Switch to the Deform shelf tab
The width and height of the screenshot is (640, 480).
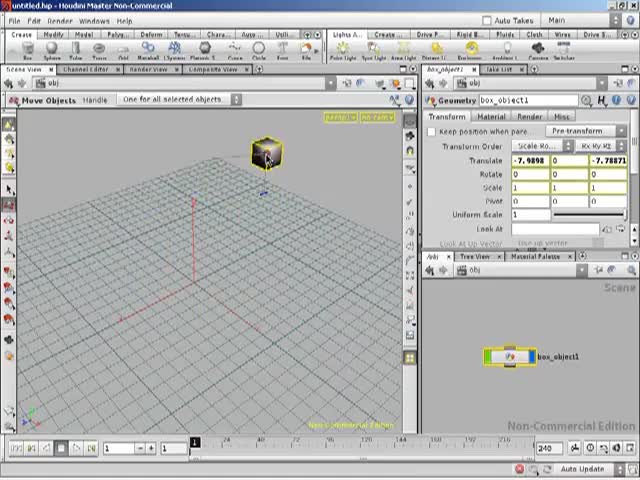[x=151, y=35]
